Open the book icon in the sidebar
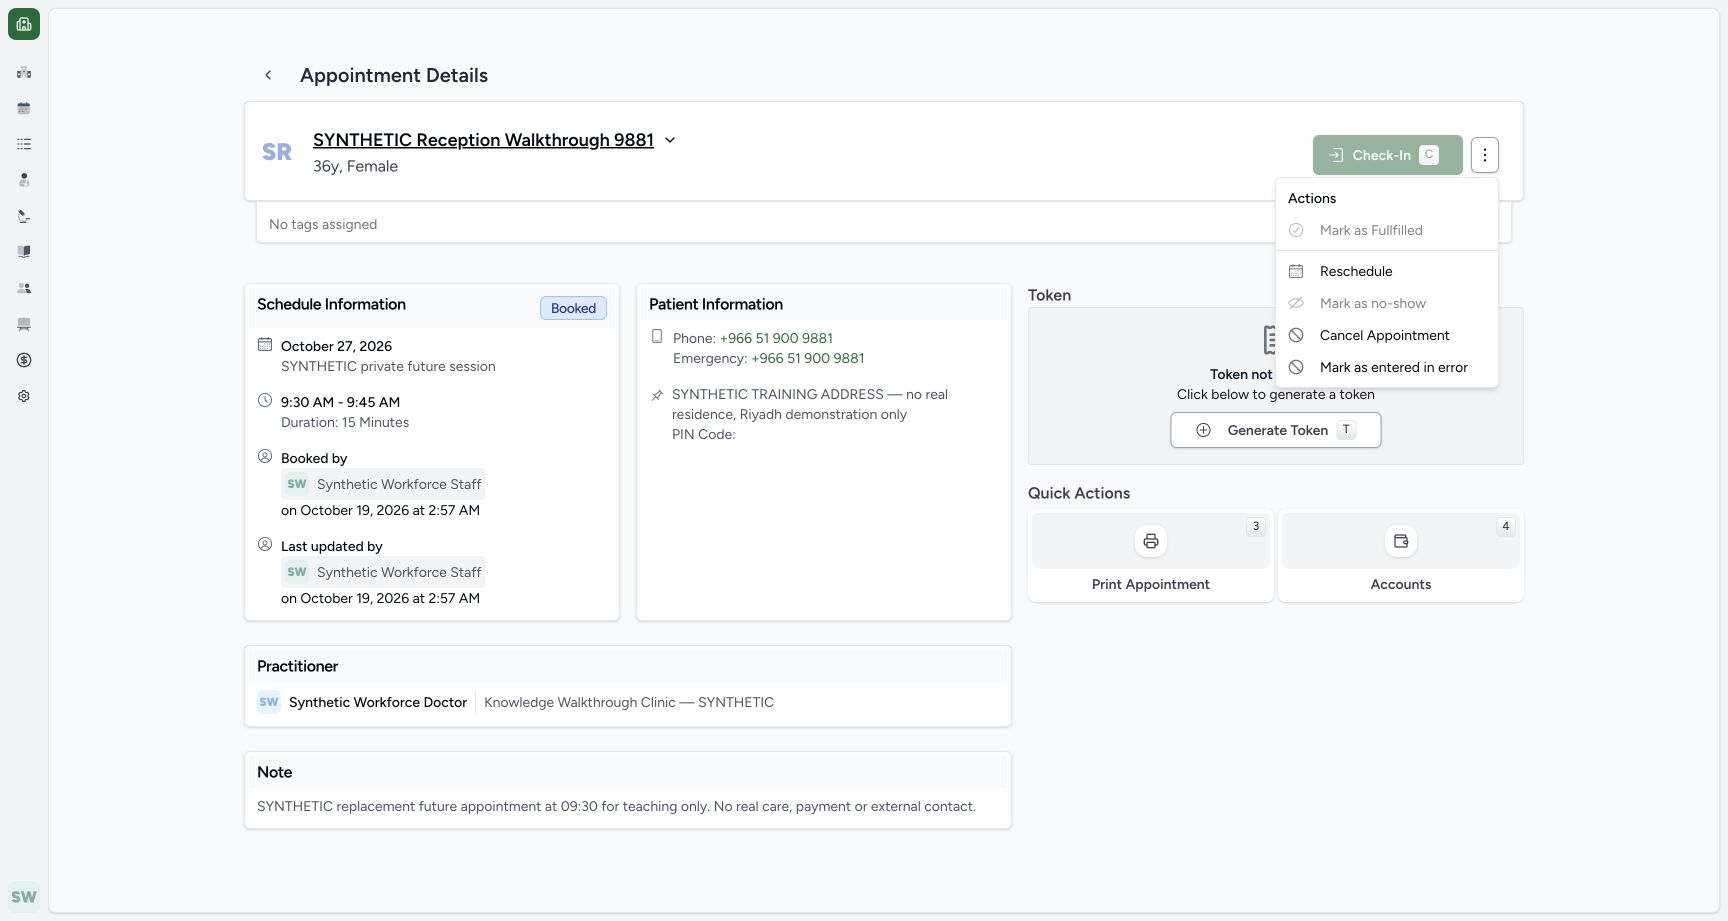The height and width of the screenshot is (921, 1728). [x=24, y=252]
